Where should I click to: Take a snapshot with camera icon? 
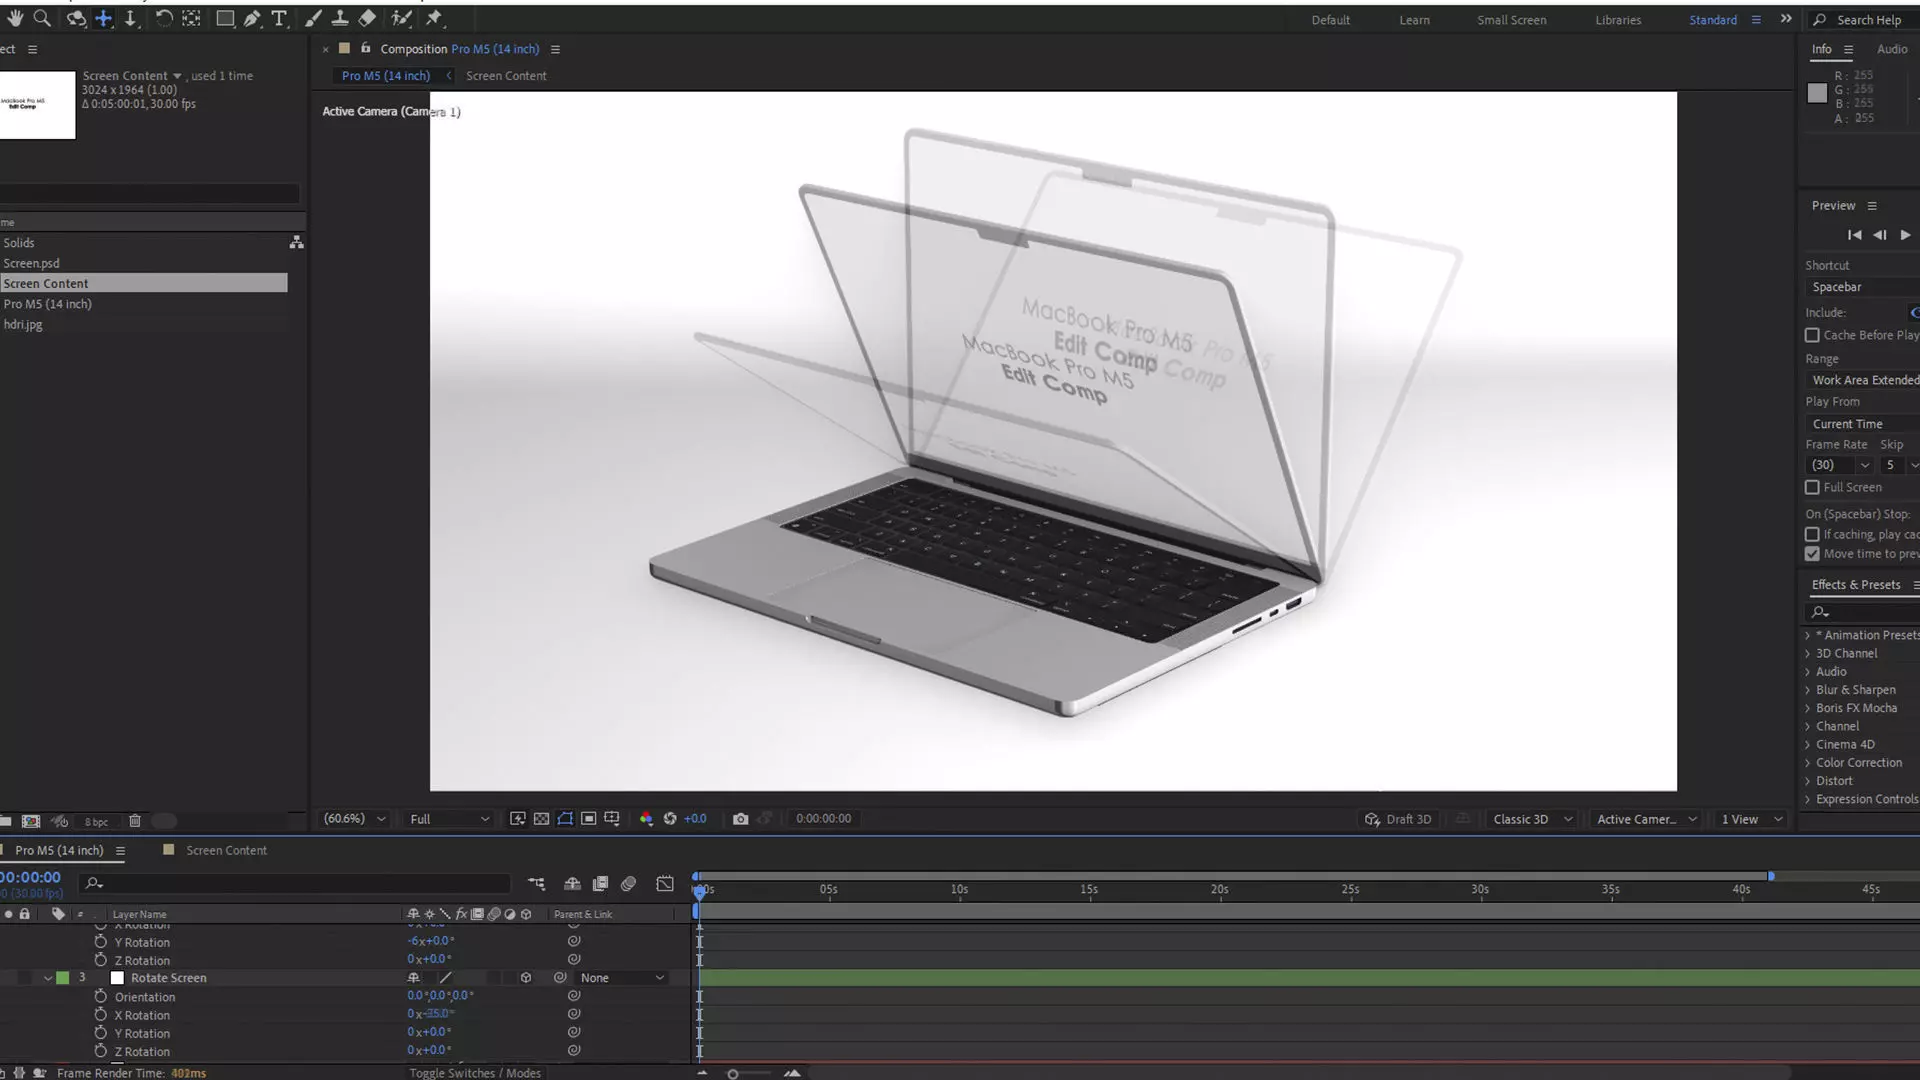740,819
